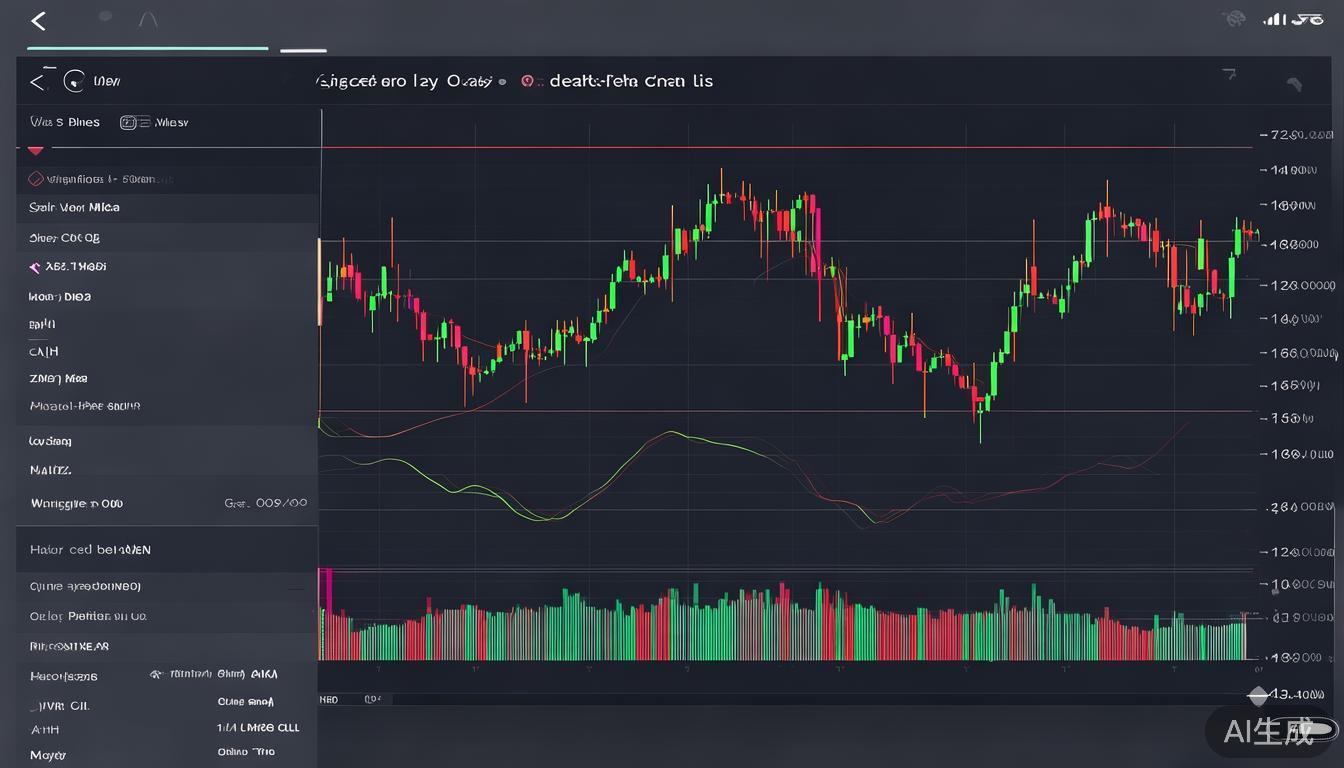Image resolution: width=1344 pixels, height=768 pixels.
Task: Click the signal bars icon in status bar
Action: pyautogui.click(x=1274, y=19)
